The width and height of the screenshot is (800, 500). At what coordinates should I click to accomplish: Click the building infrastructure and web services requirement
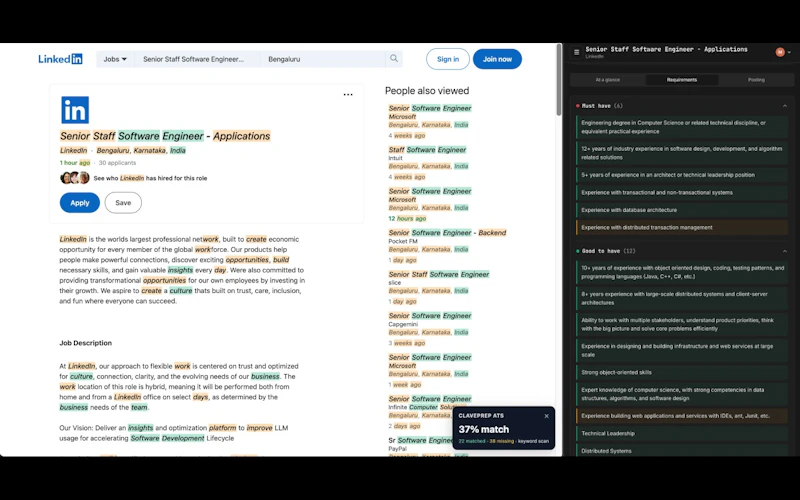coord(682,351)
